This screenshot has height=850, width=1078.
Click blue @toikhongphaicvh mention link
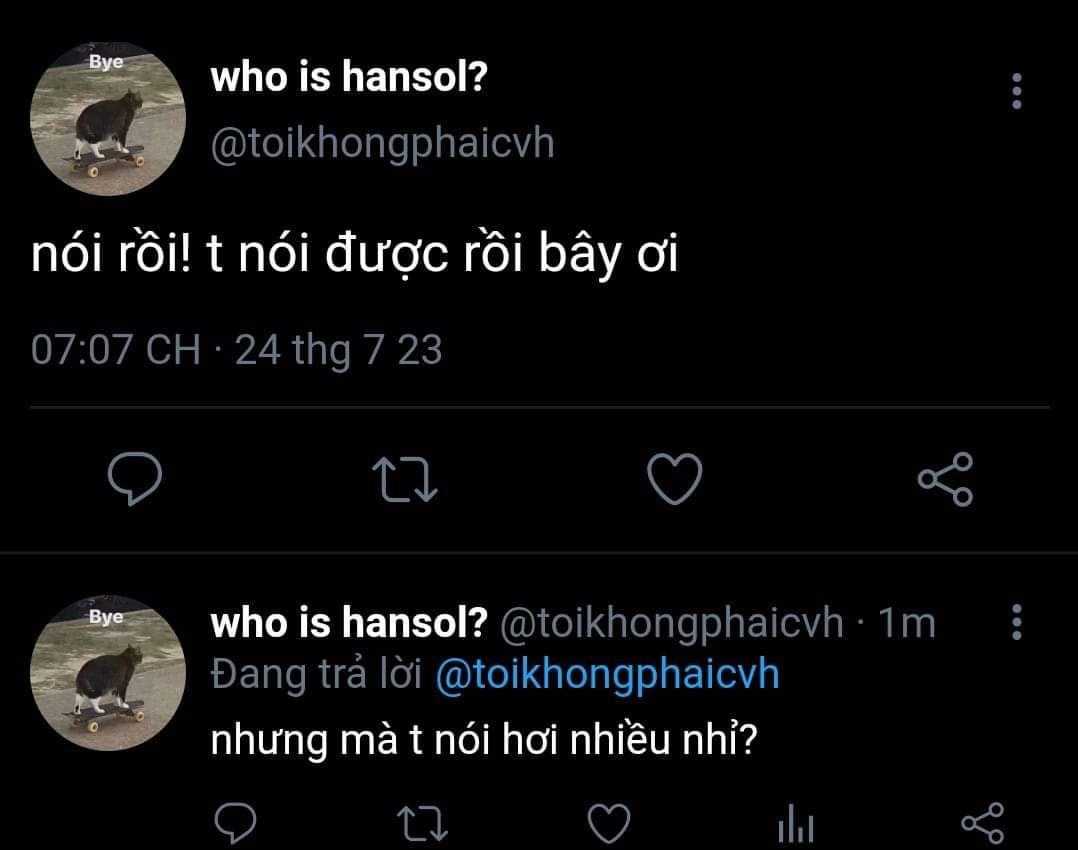pos(608,674)
